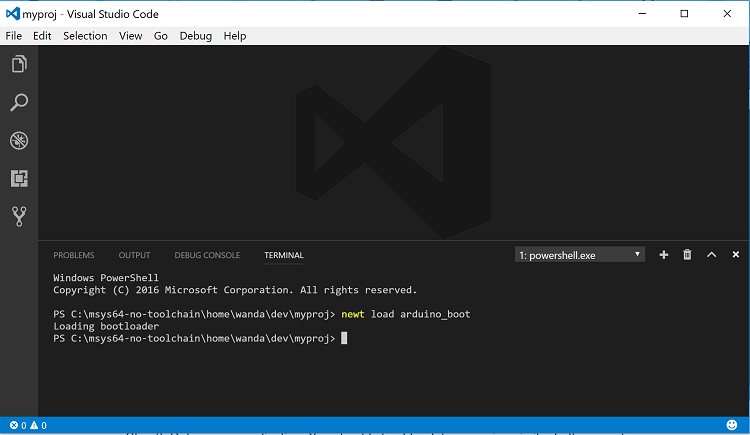Screen dimensions: 750x435
Task: Focus the terminal cursor at the last prompt
Action: click(344, 338)
